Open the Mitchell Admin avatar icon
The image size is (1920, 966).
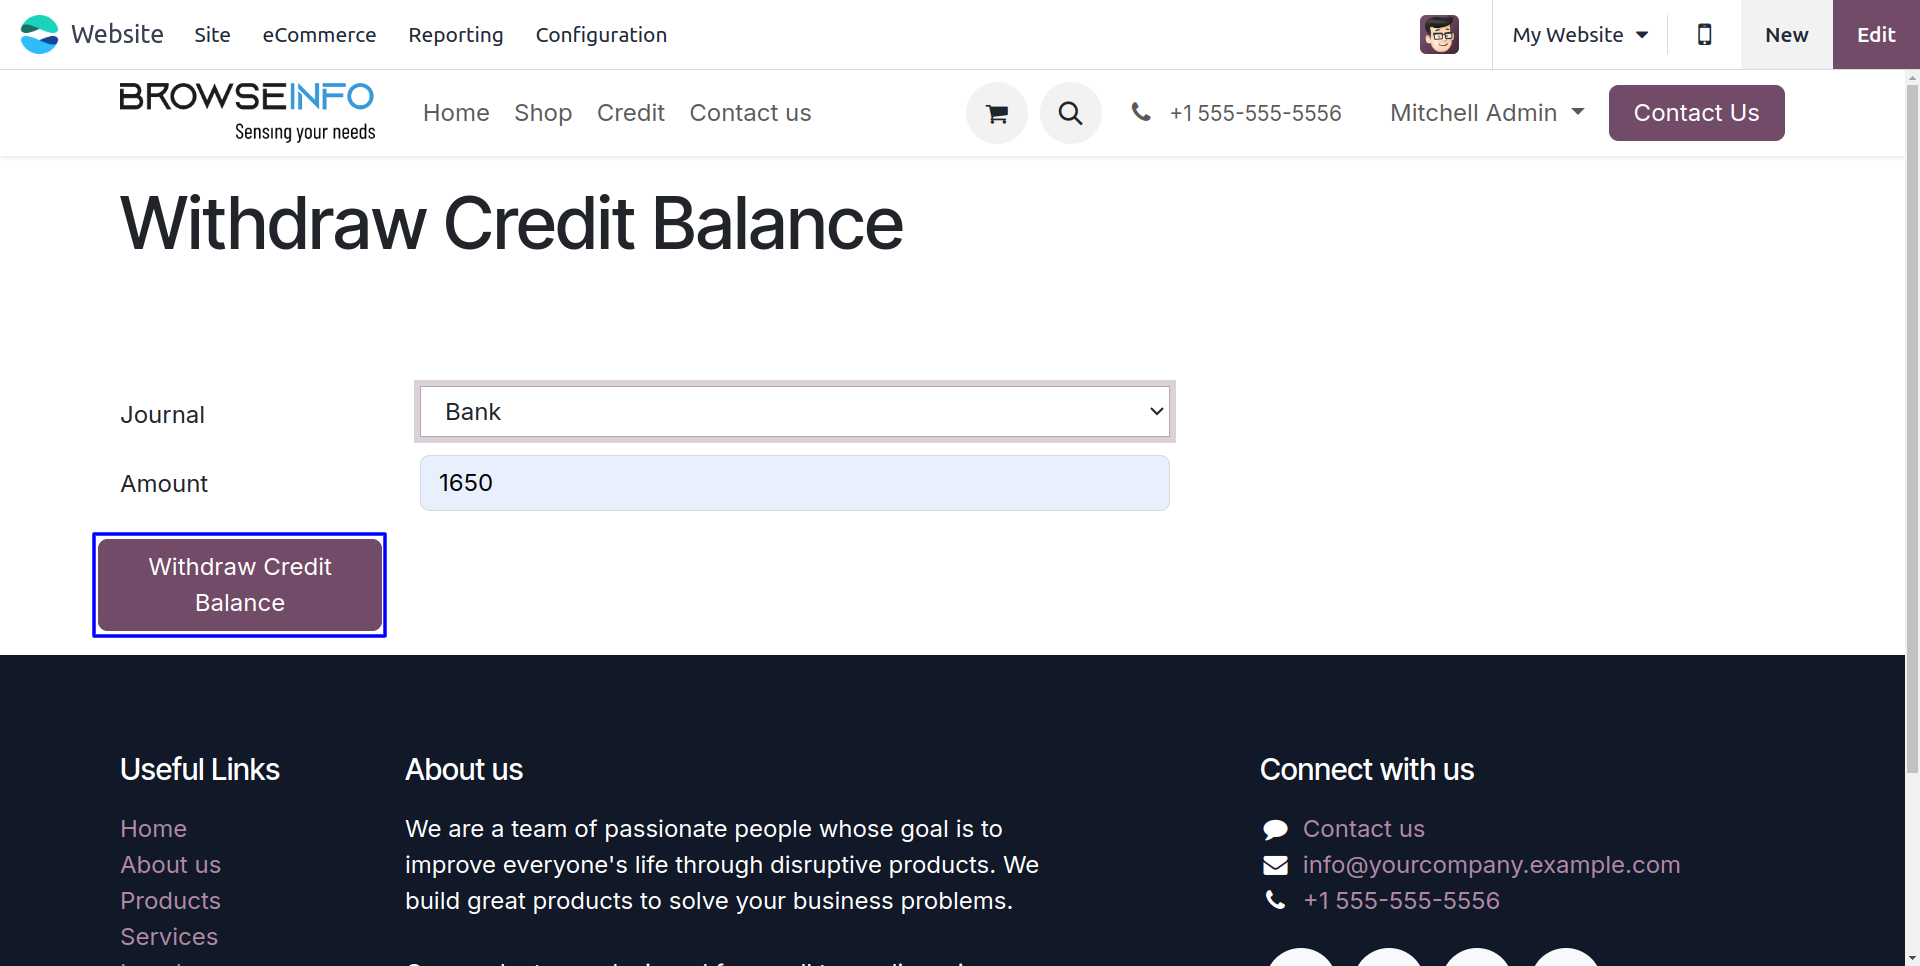(1439, 35)
